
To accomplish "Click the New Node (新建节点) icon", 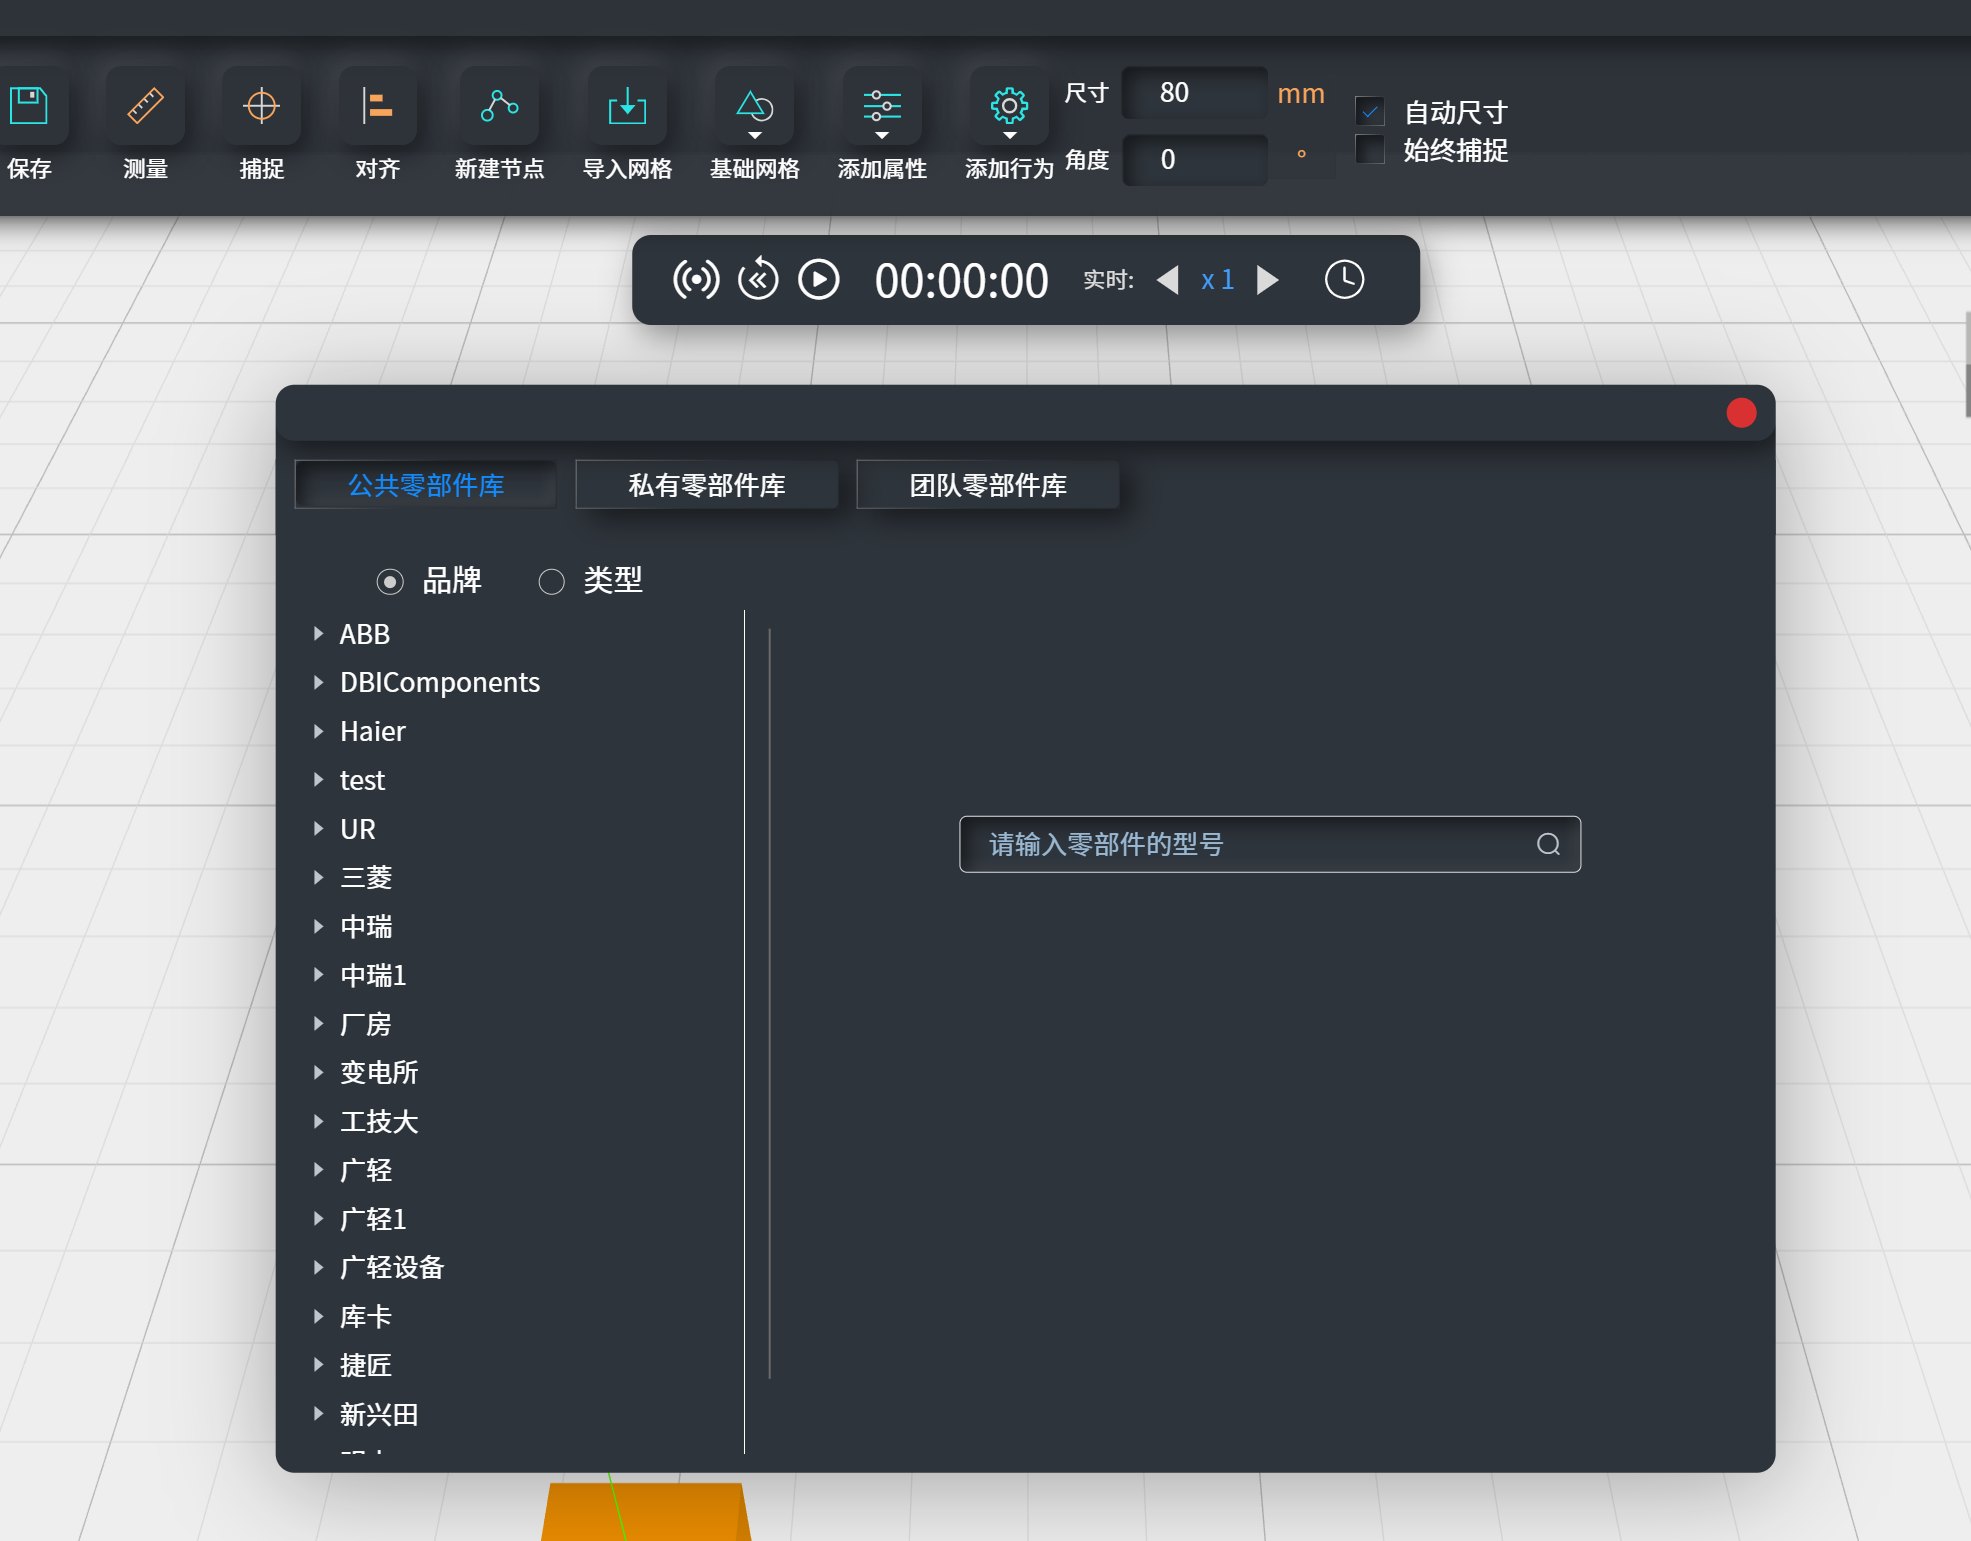I will (x=499, y=106).
